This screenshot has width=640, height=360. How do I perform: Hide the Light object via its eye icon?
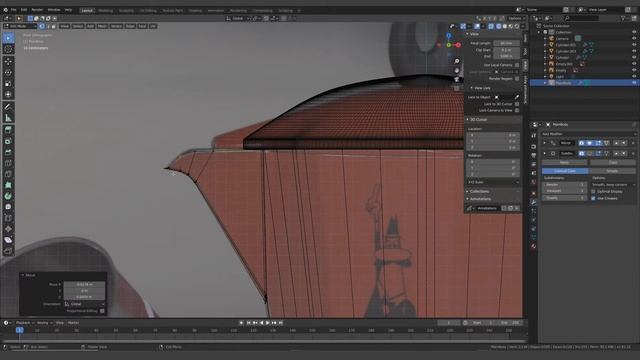click(634, 76)
